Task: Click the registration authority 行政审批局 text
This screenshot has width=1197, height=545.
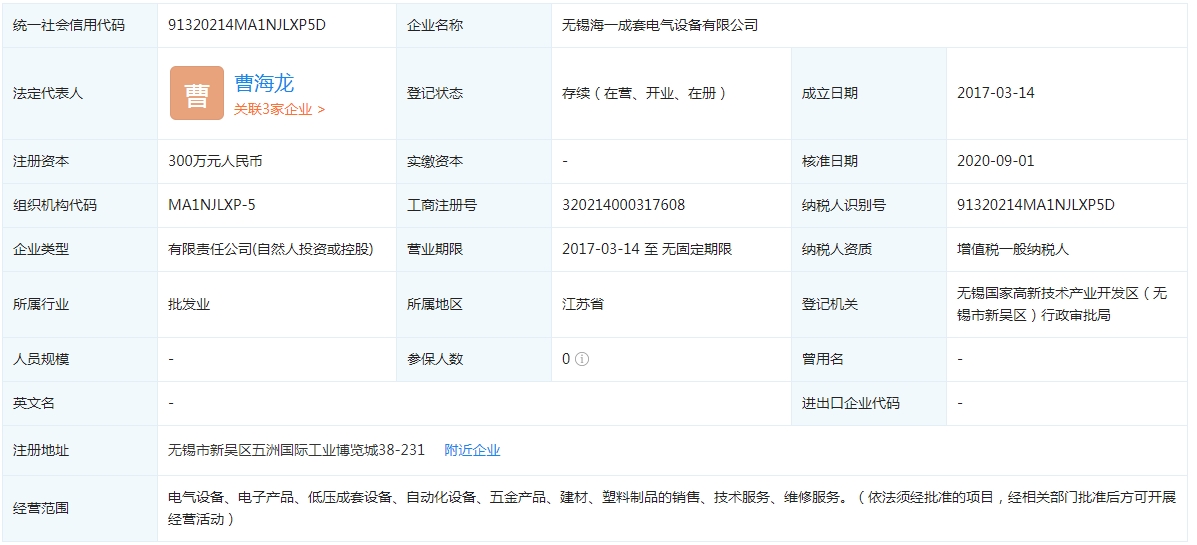Action: pos(1075,315)
